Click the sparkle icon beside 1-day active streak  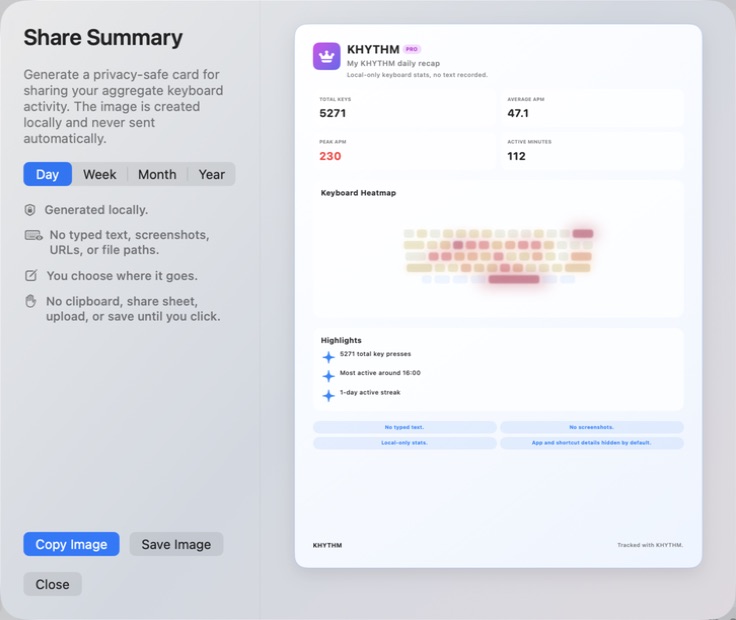point(329,396)
